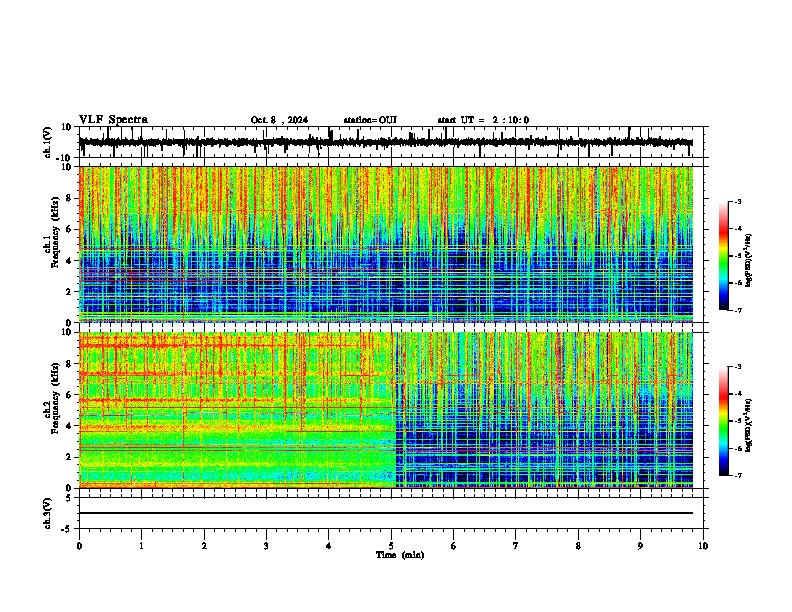Click the log(PSD) label beside ch.1 color bar
Image resolution: width=792 pixels, height=612 pixels.
[x=748, y=261]
